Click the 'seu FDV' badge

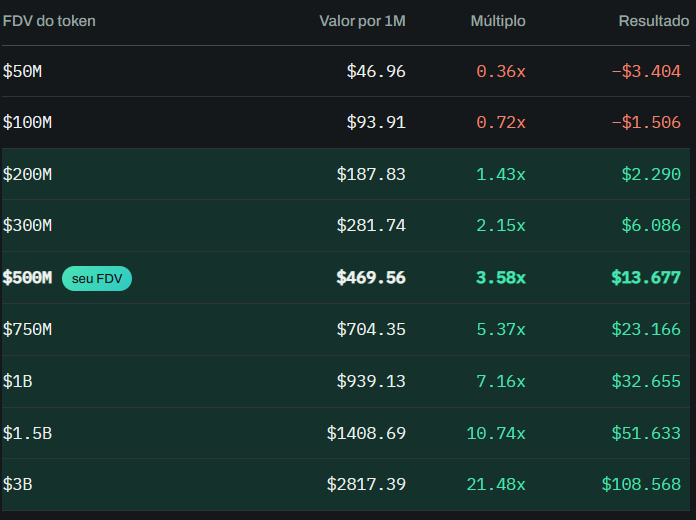click(x=97, y=278)
